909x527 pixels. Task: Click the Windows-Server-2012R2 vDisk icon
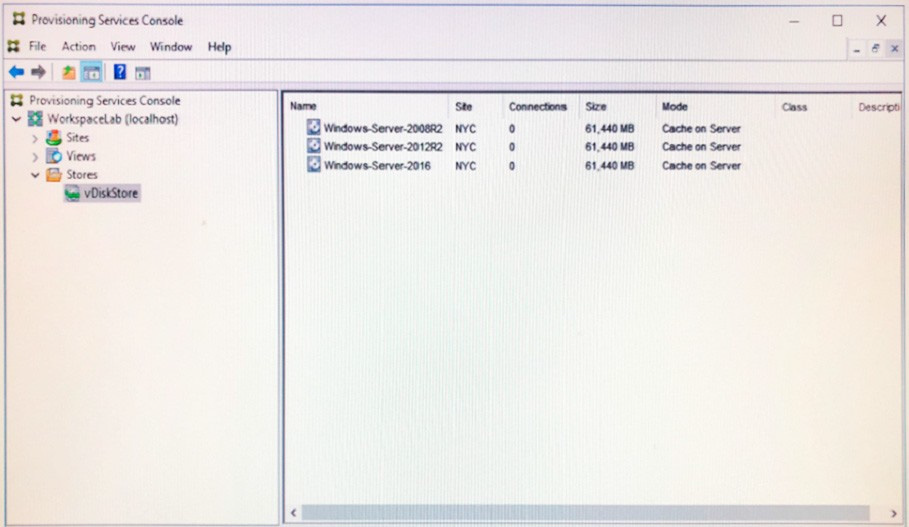click(x=314, y=146)
